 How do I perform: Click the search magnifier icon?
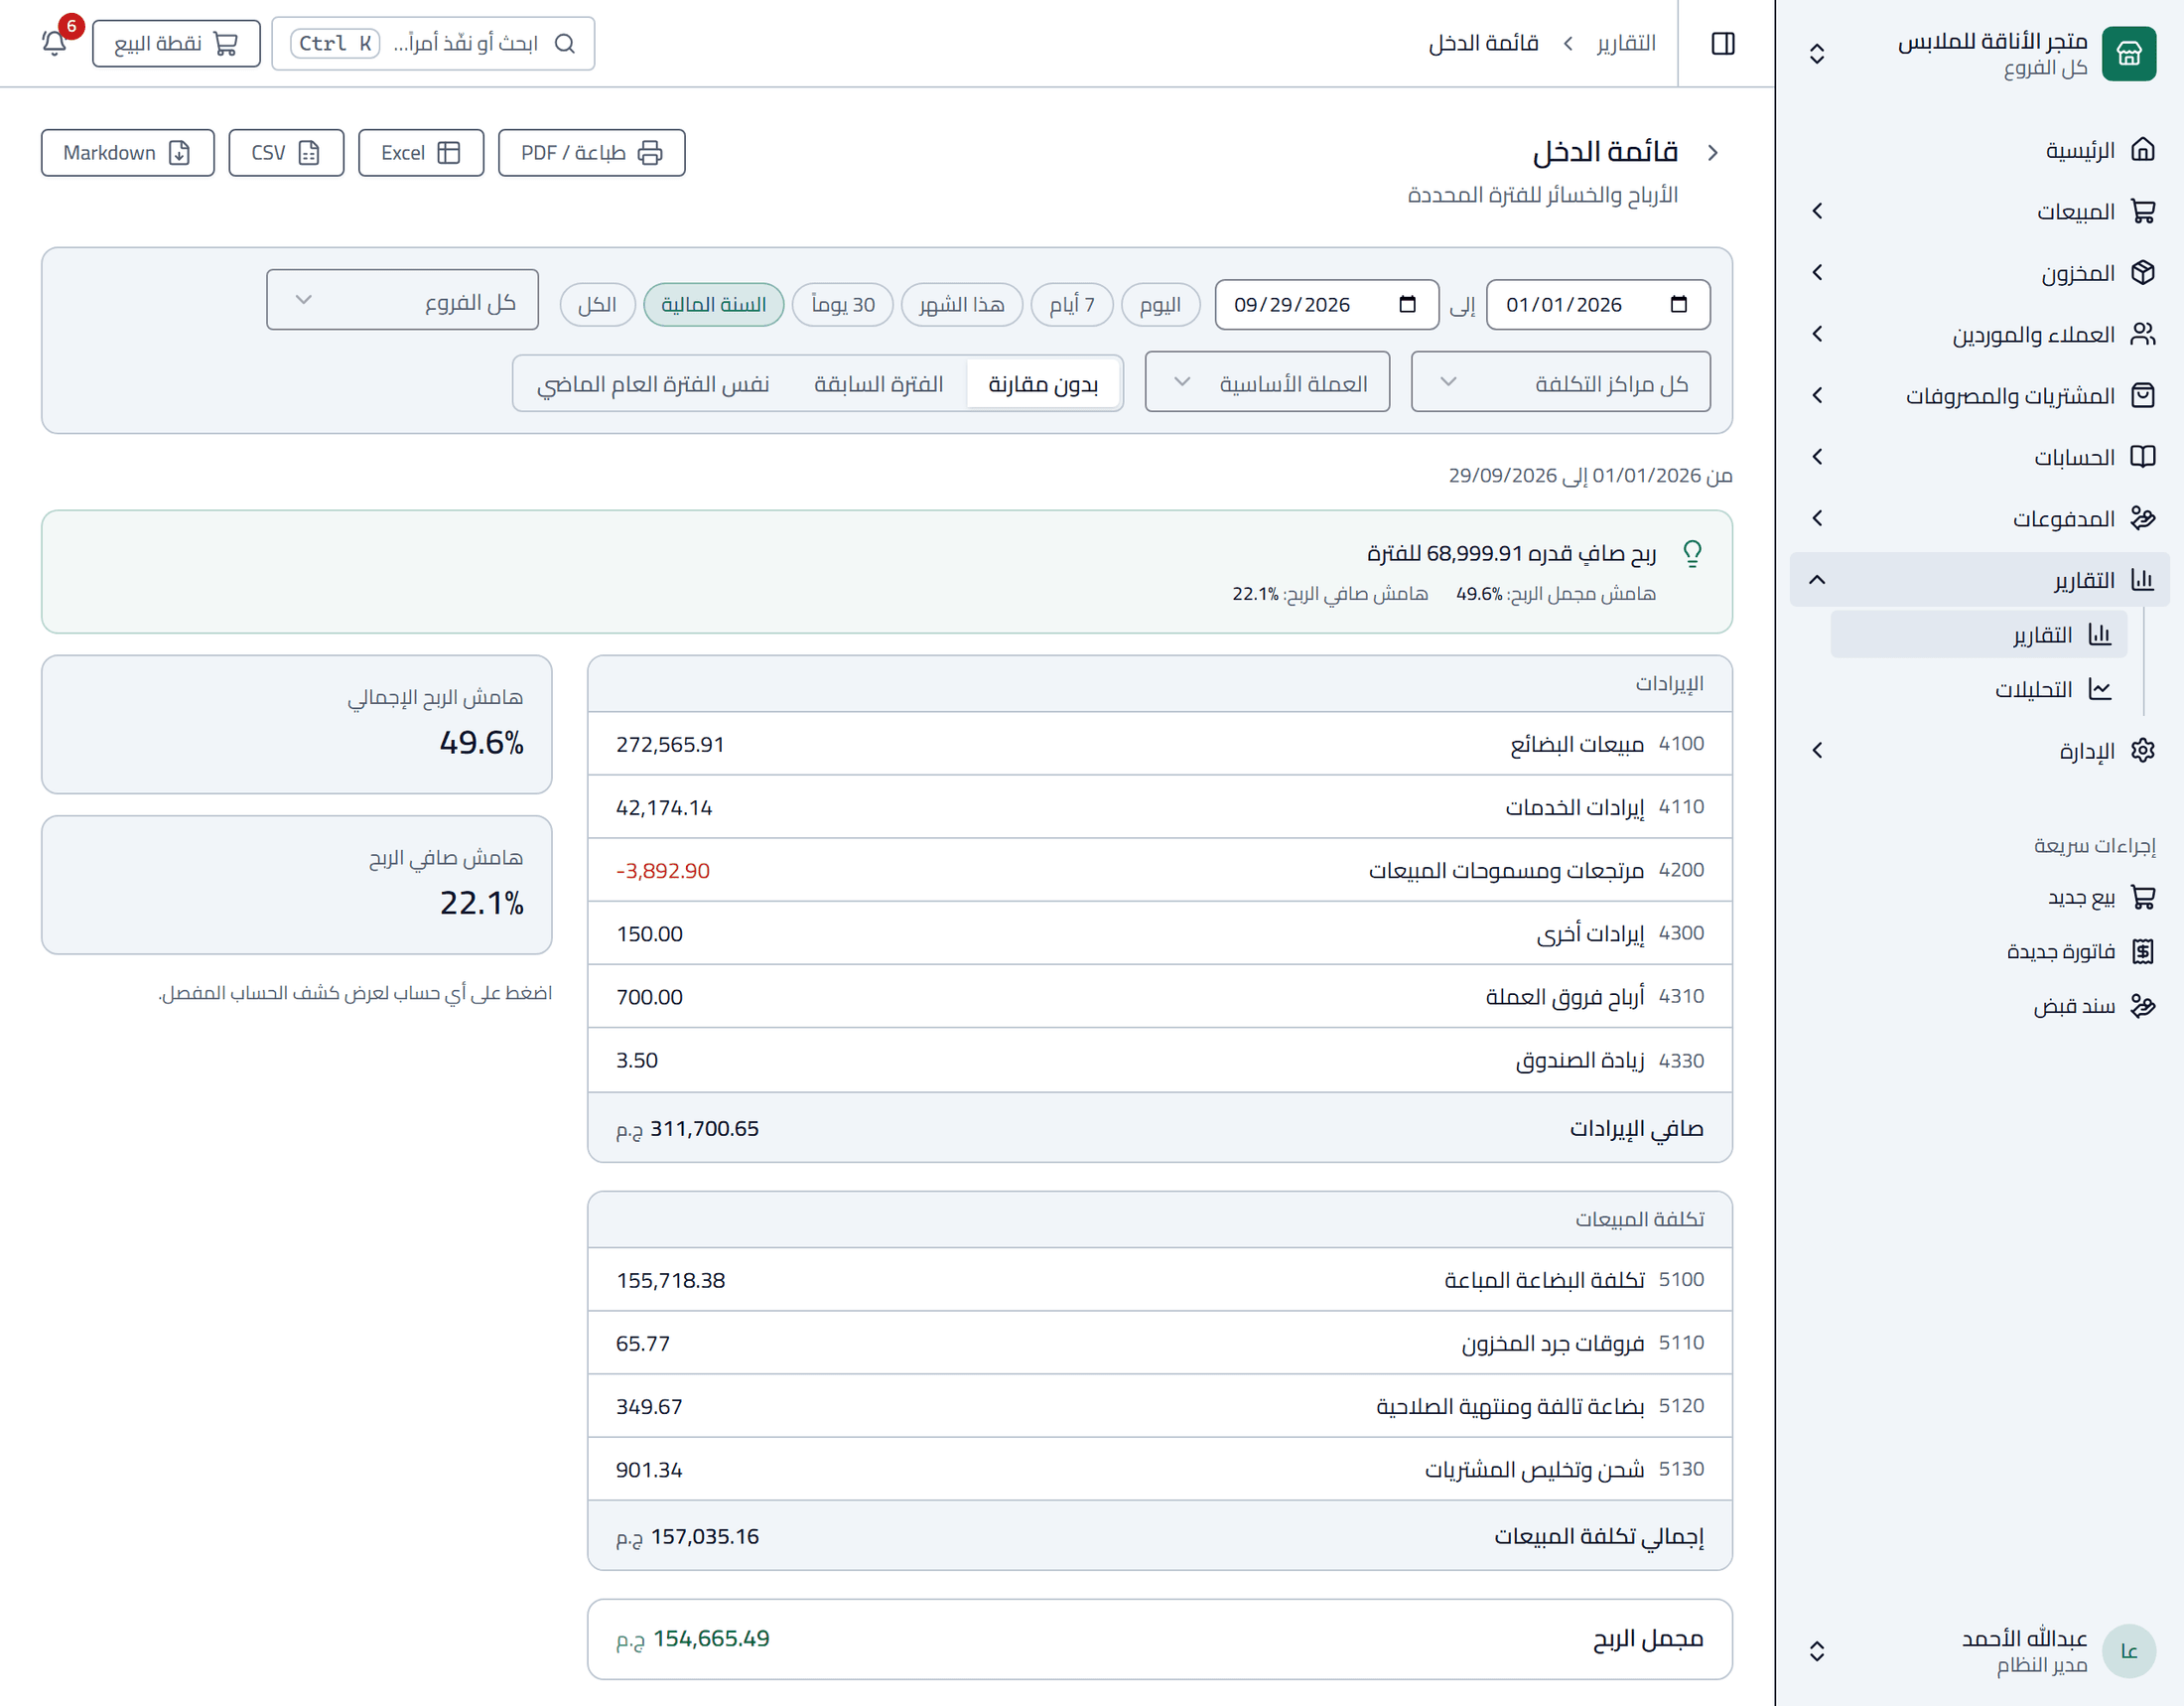point(565,43)
